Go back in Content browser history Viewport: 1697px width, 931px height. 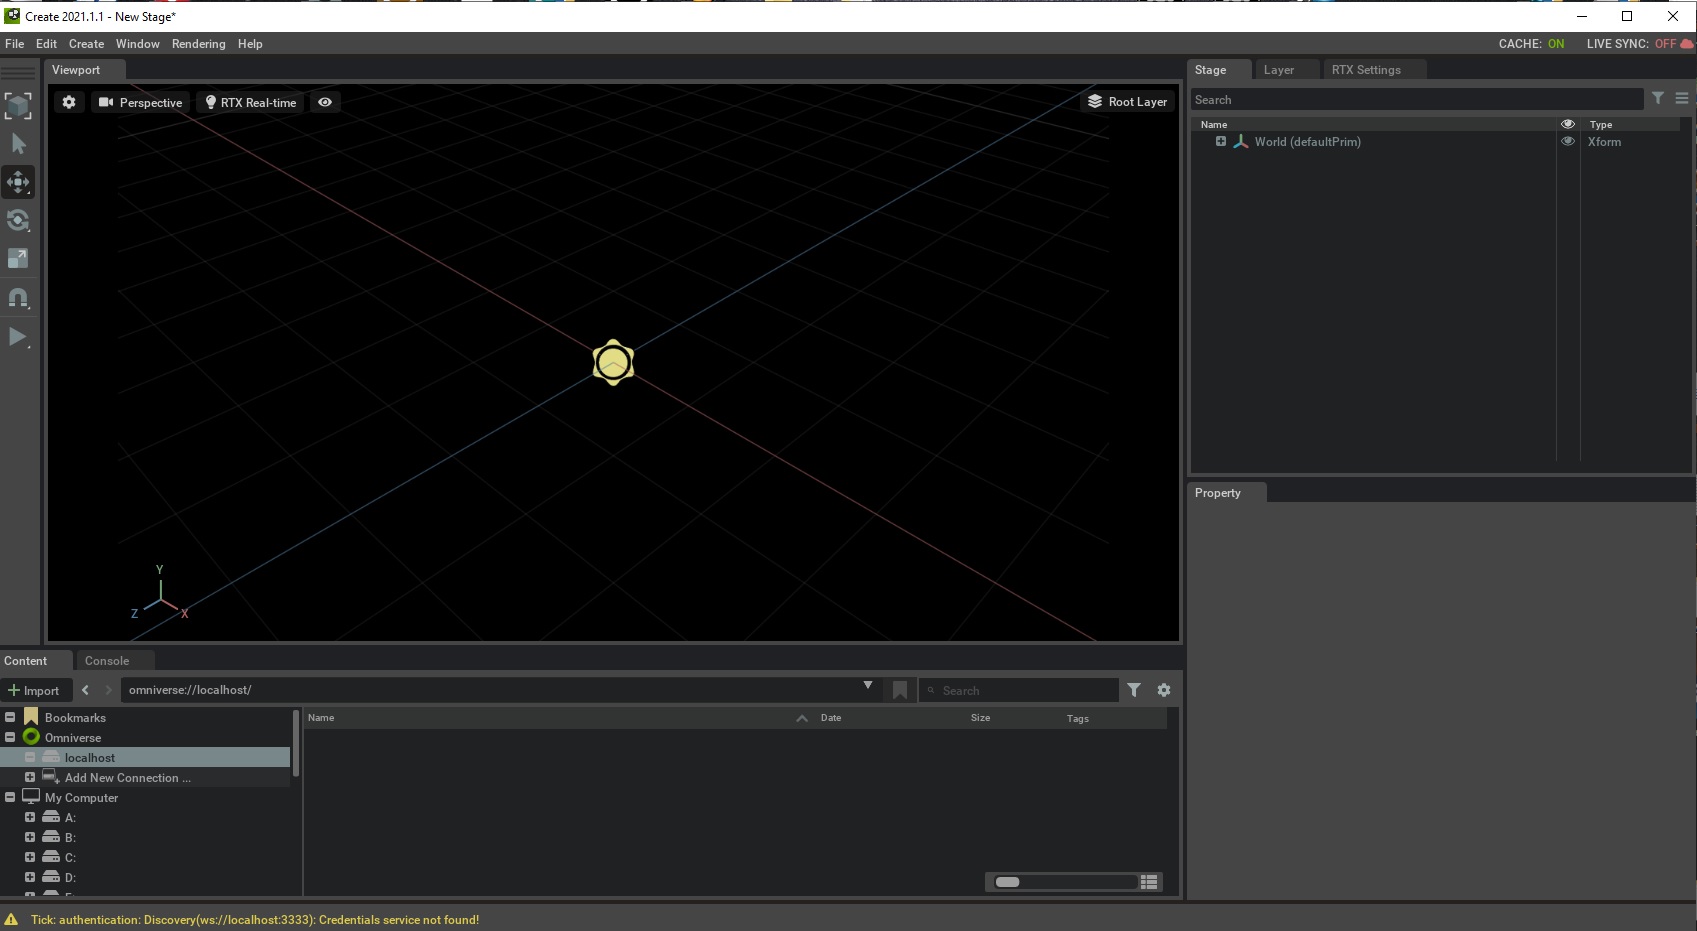tap(85, 690)
